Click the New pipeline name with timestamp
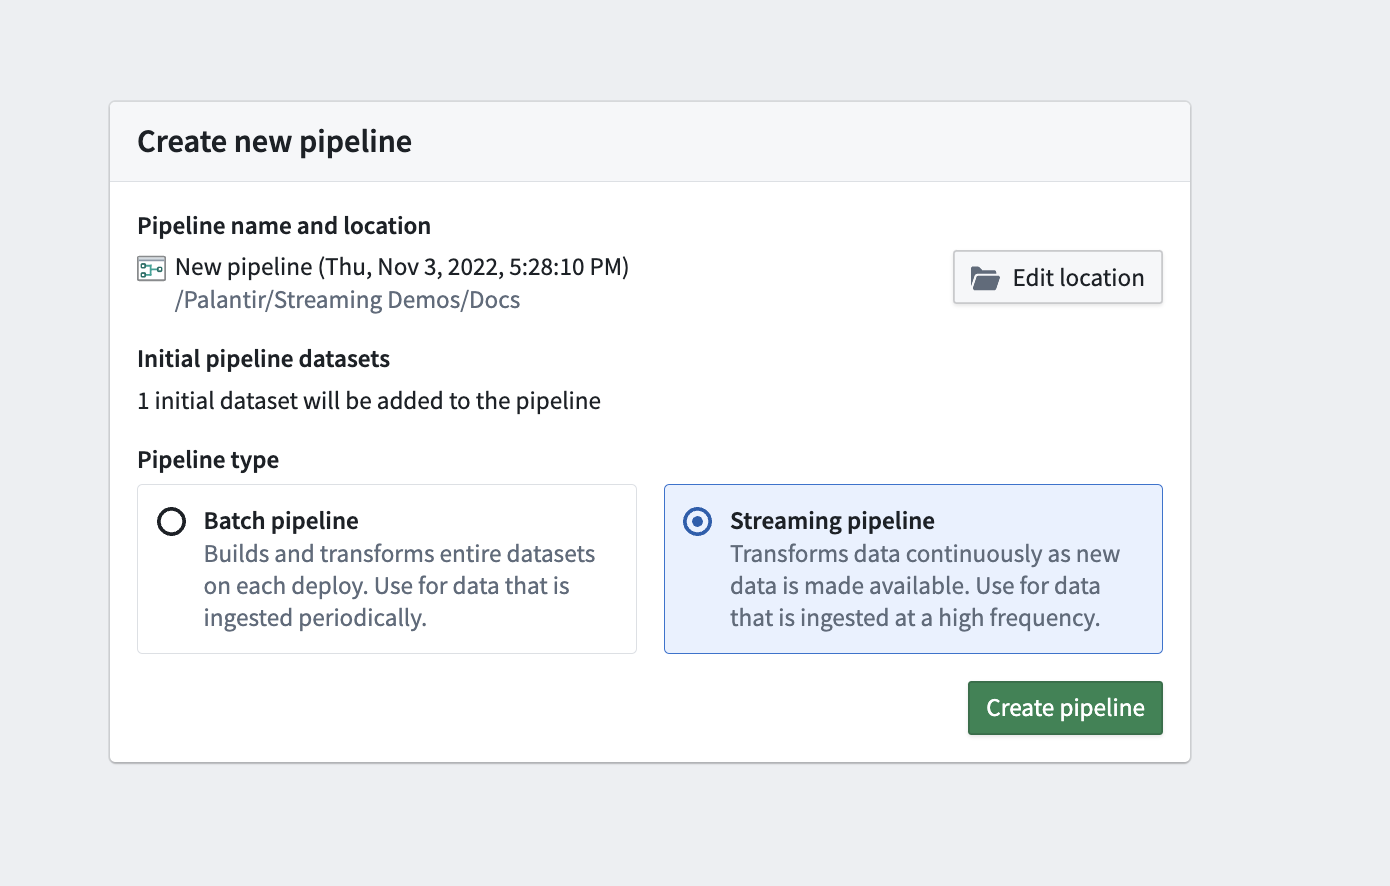Viewport: 1390px width, 886px height. tap(400, 267)
